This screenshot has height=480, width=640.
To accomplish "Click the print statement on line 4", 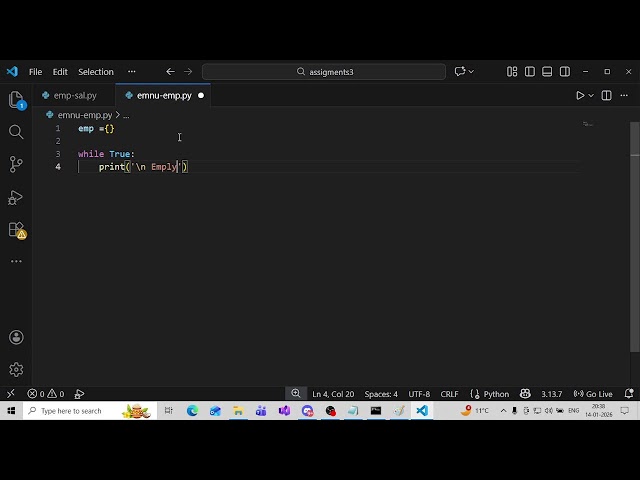I will pyautogui.click(x=143, y=167).
